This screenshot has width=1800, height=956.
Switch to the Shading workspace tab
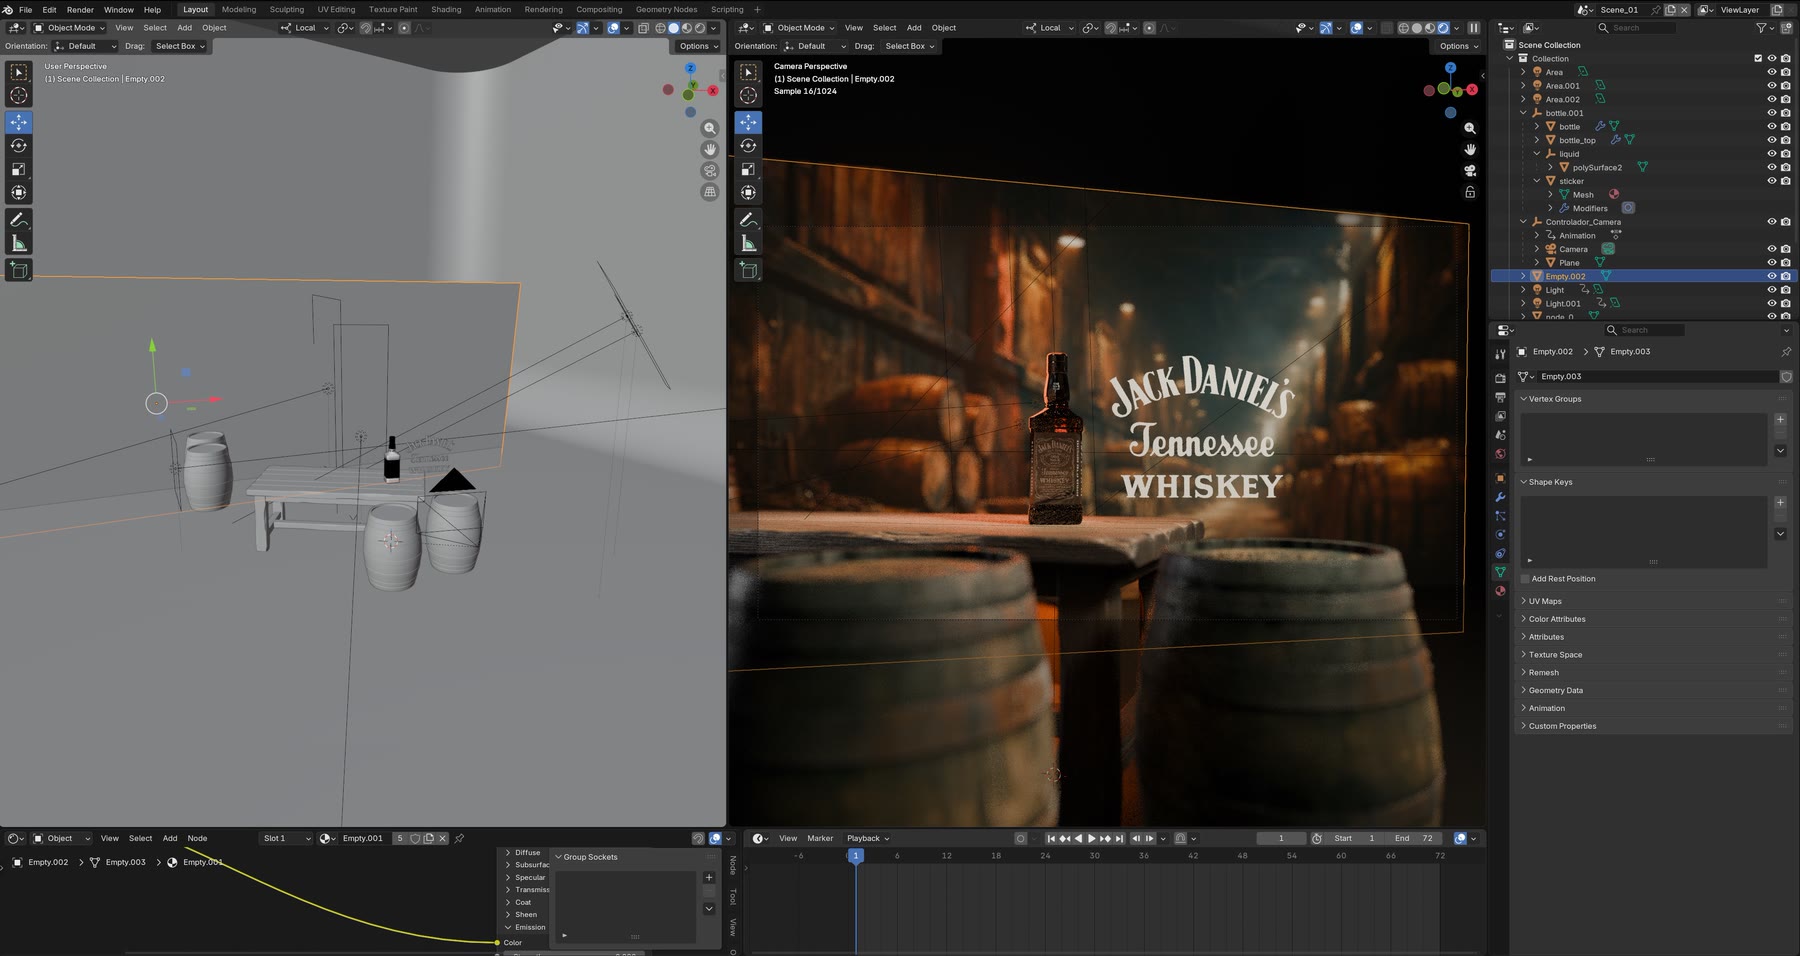point(446,10)
